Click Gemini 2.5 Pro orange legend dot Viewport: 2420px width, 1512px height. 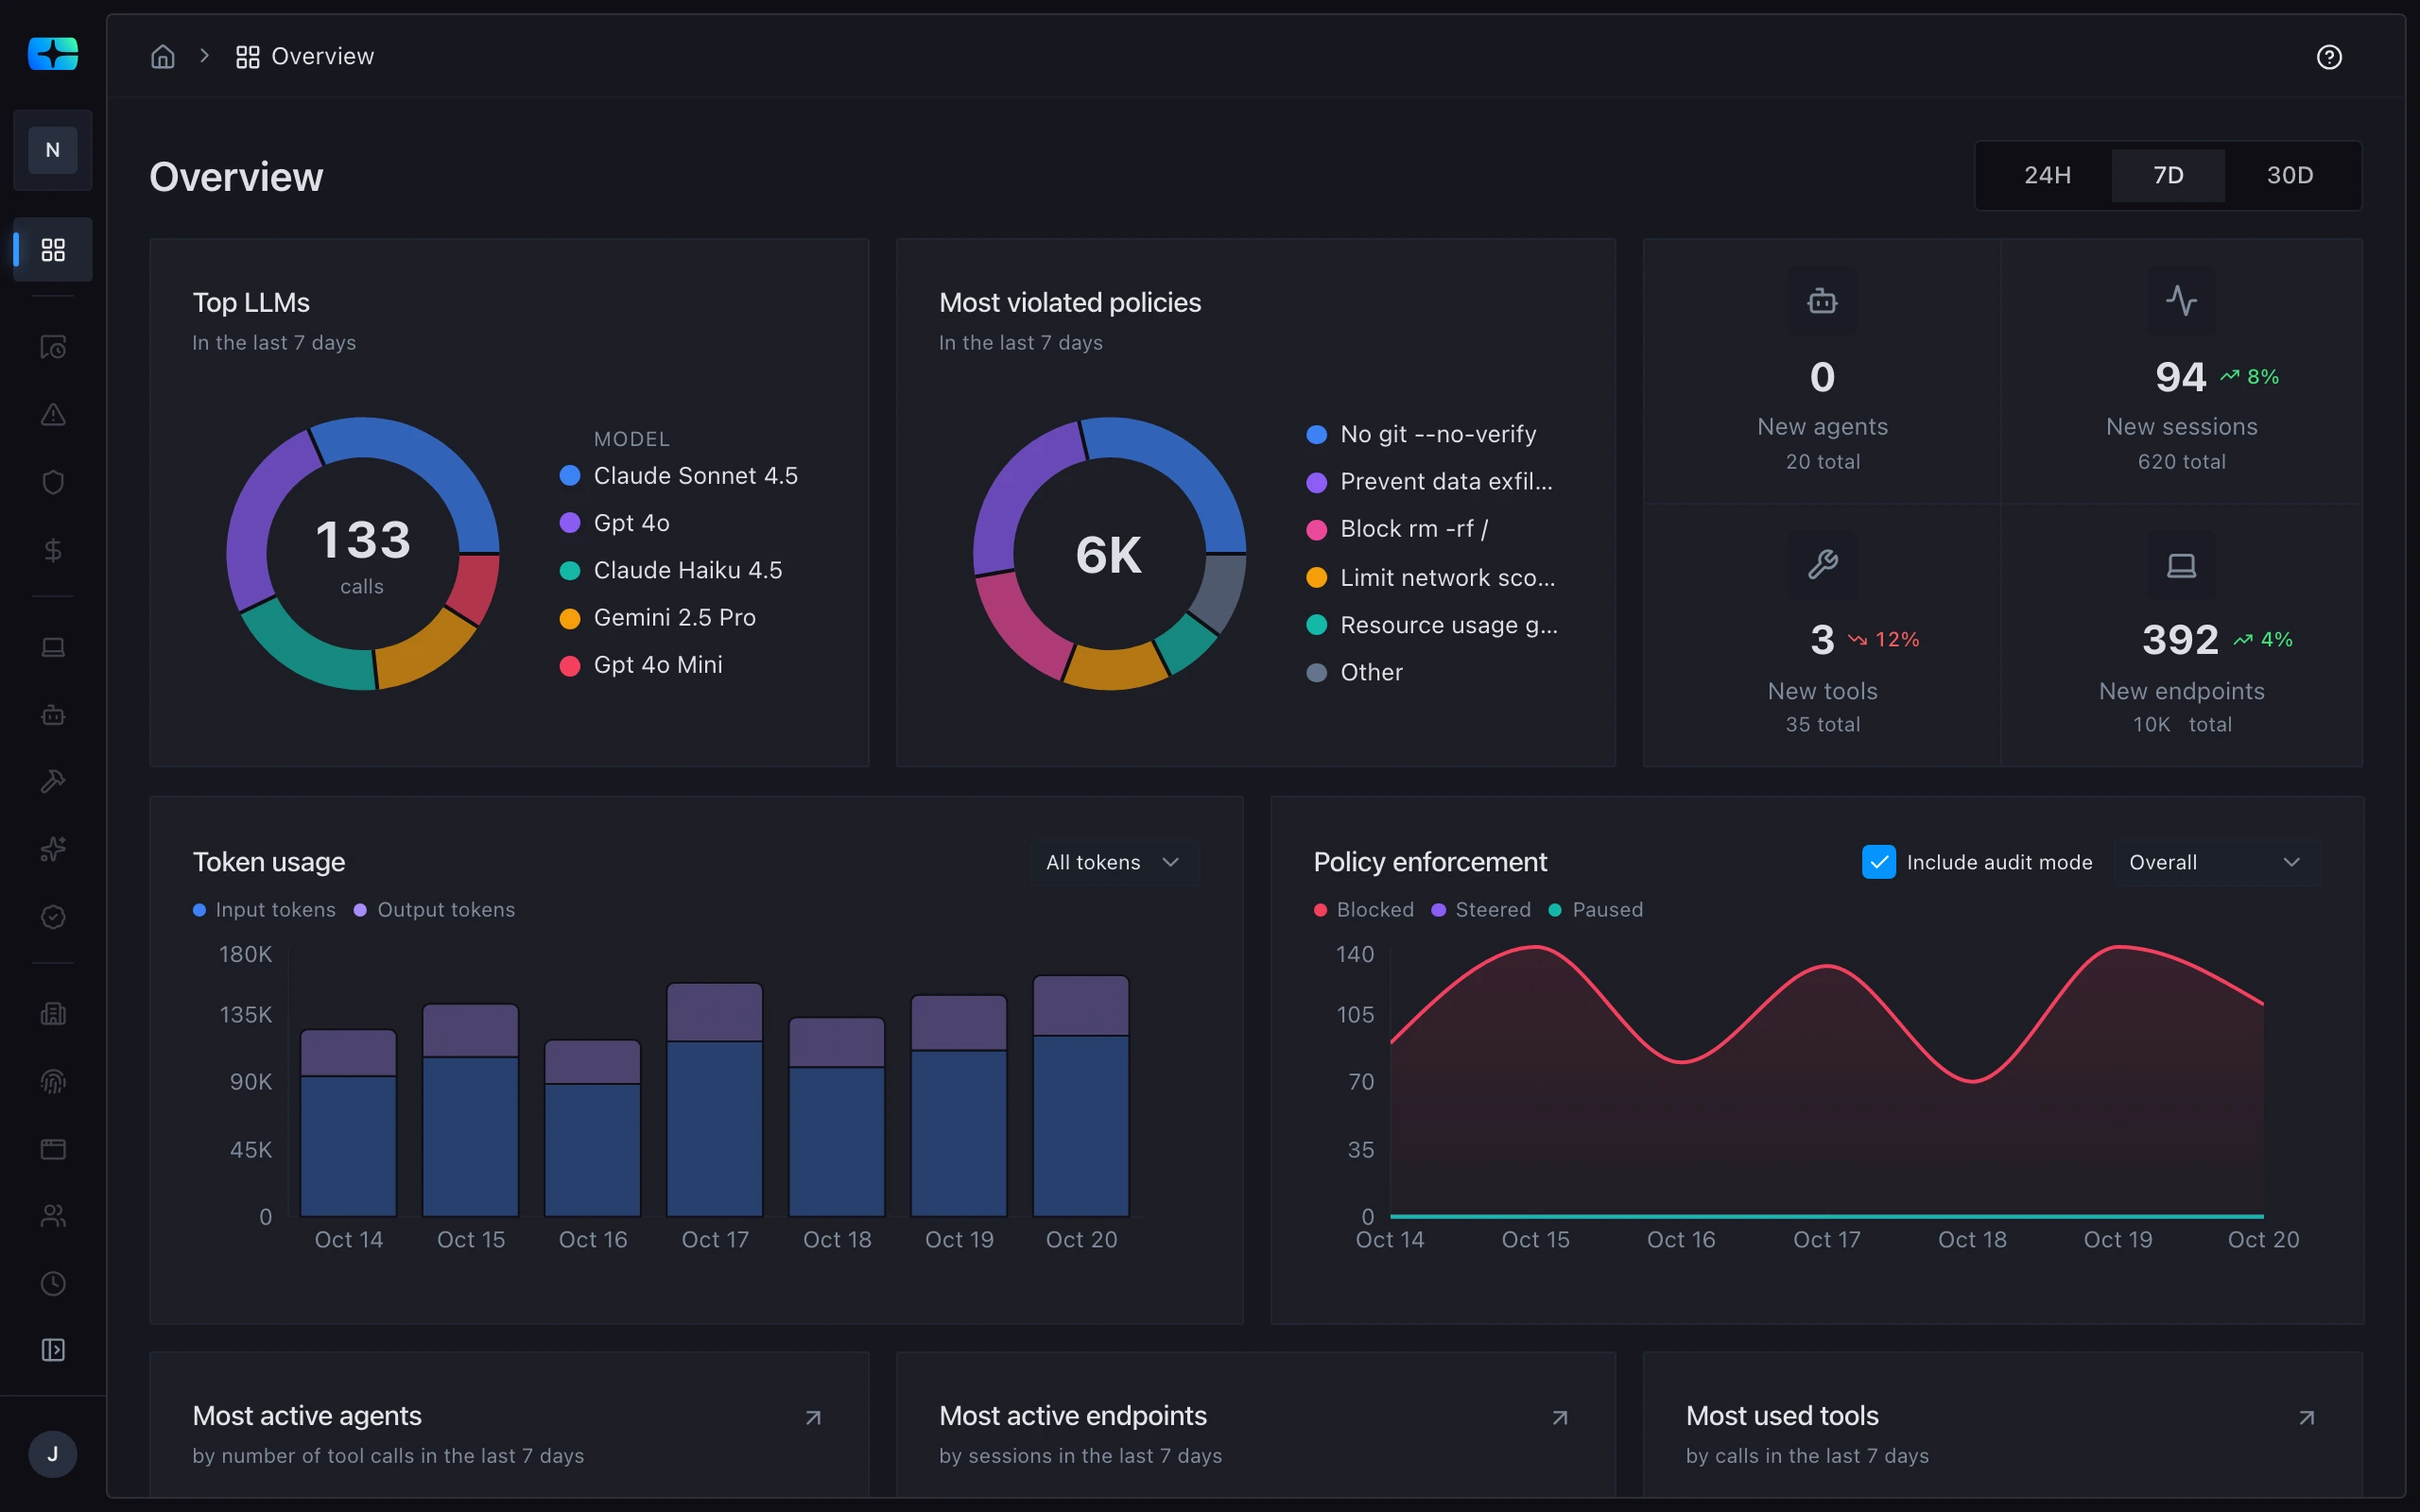pyautogui.click(x=570, y=618)
